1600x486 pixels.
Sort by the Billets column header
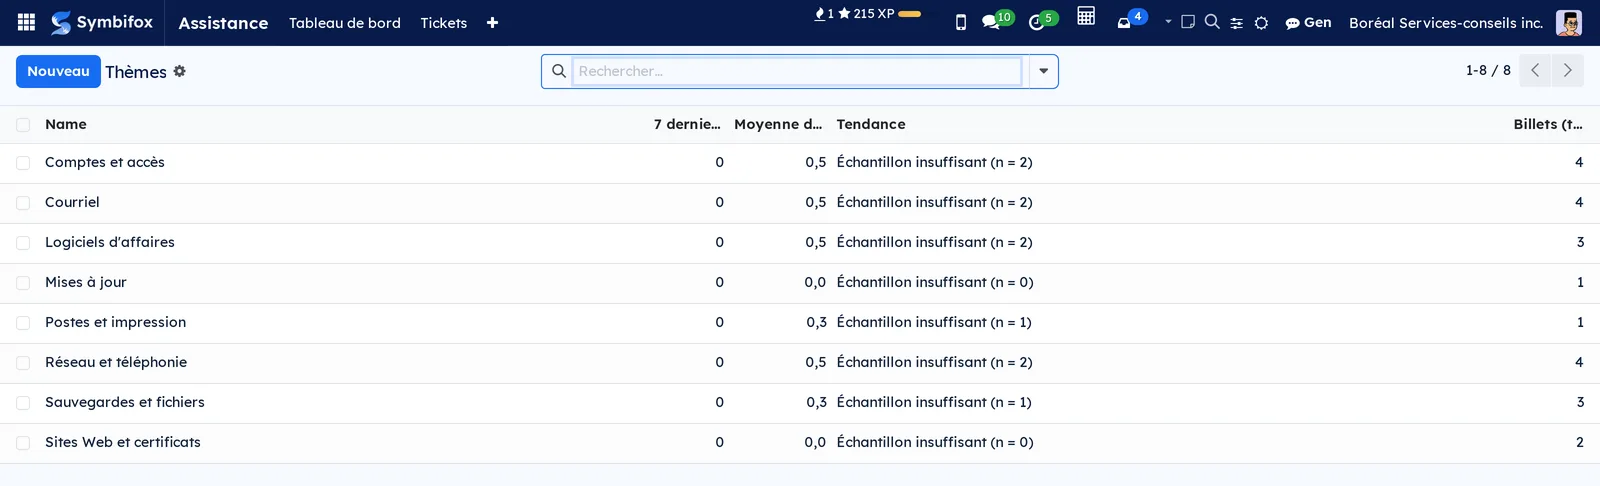[1548, 124]
